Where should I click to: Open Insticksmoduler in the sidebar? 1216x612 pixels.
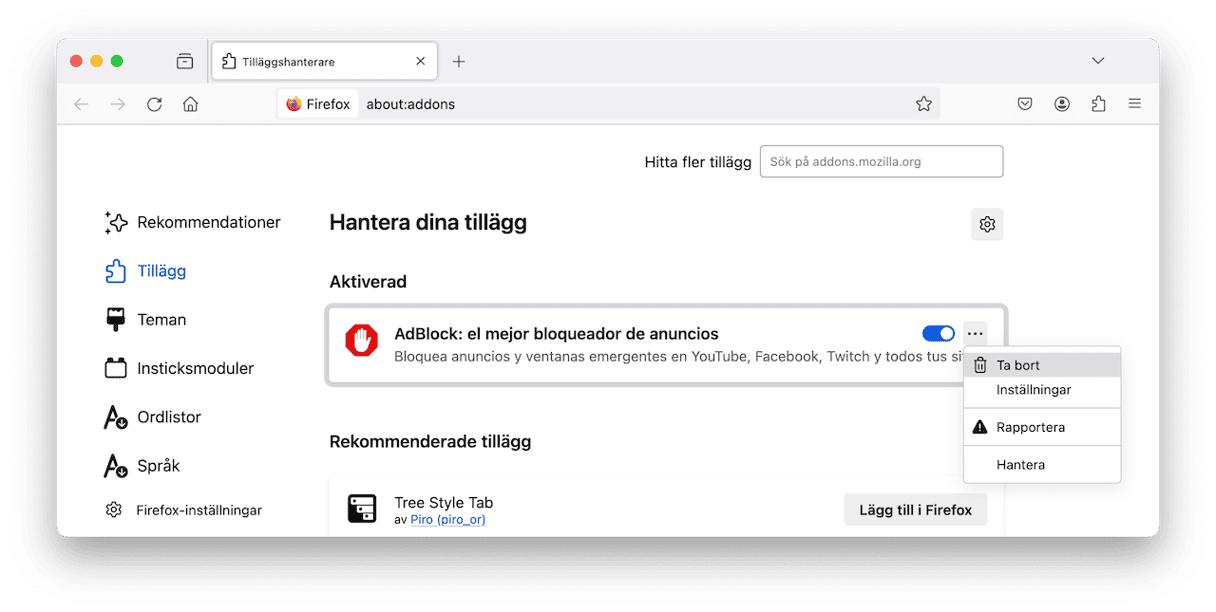click(179, 368)
